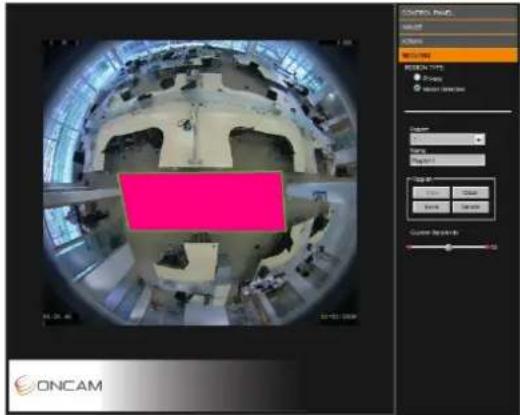Open the Region dropdown list
Screen dimensions: 520x415
(447, 139)
